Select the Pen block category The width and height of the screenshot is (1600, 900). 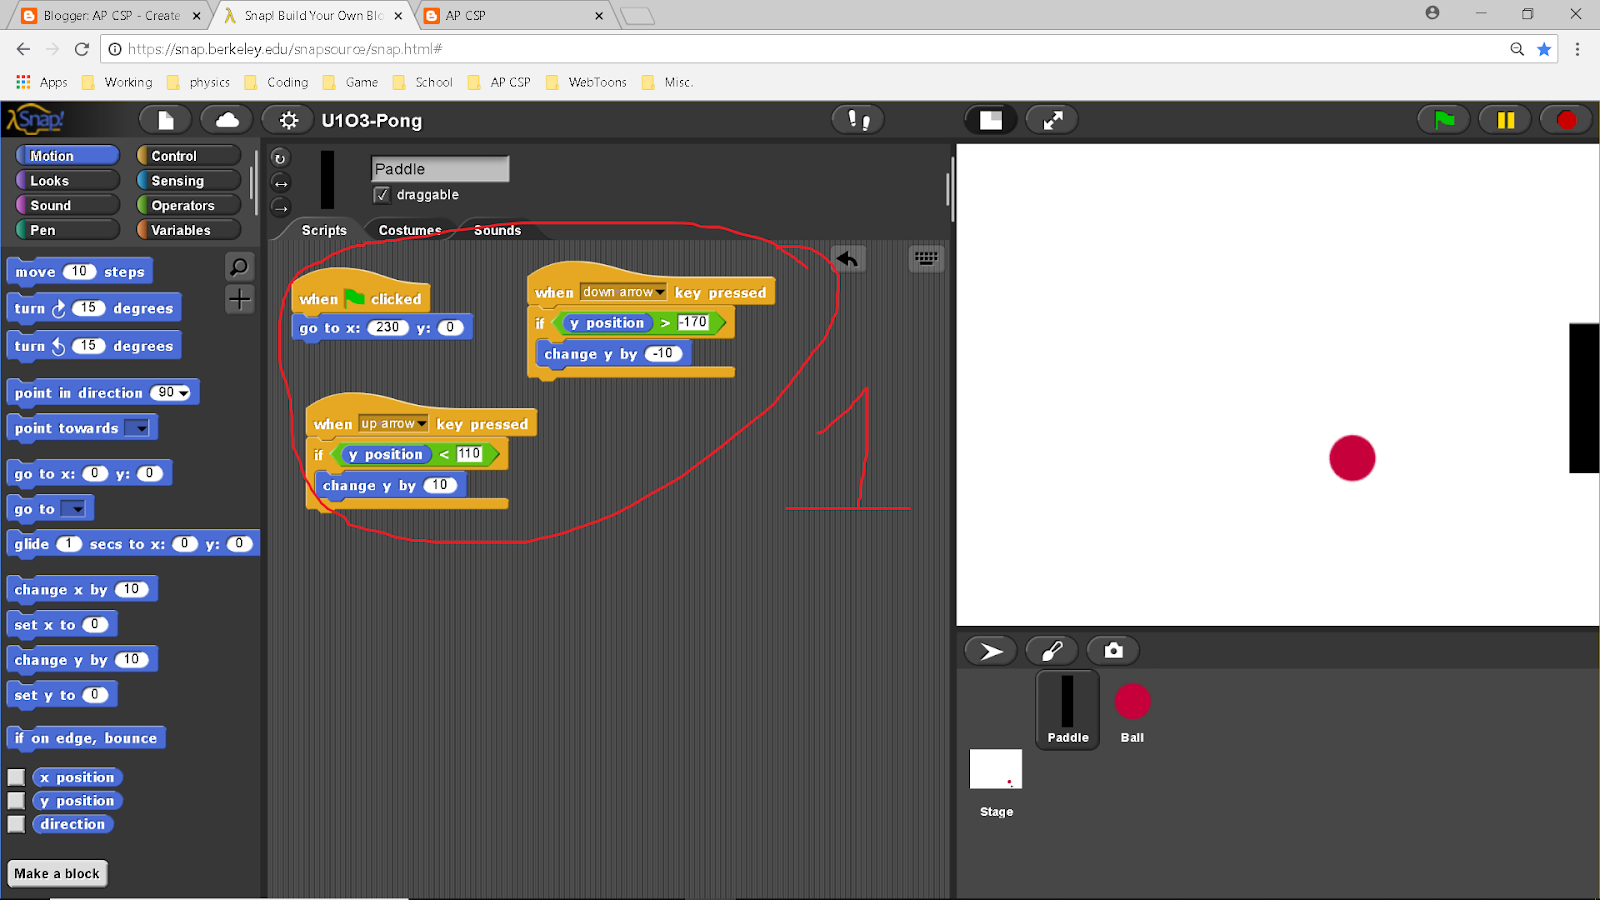(x=68, y=230)
